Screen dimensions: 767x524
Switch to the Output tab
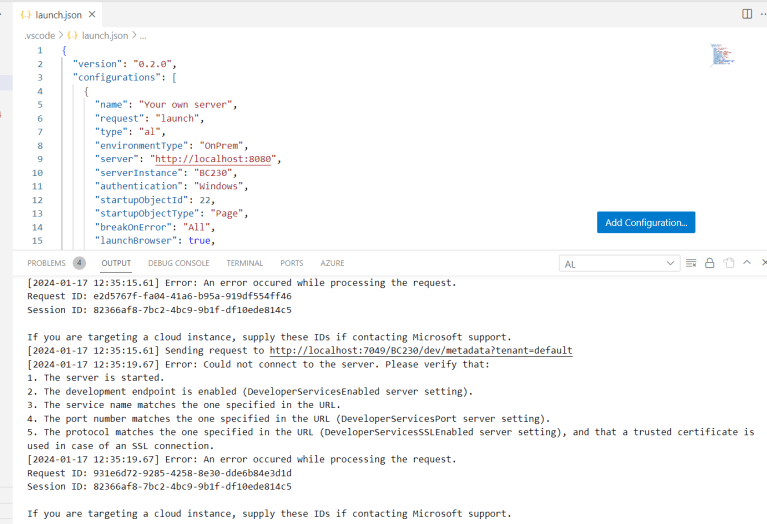point(116,263)
